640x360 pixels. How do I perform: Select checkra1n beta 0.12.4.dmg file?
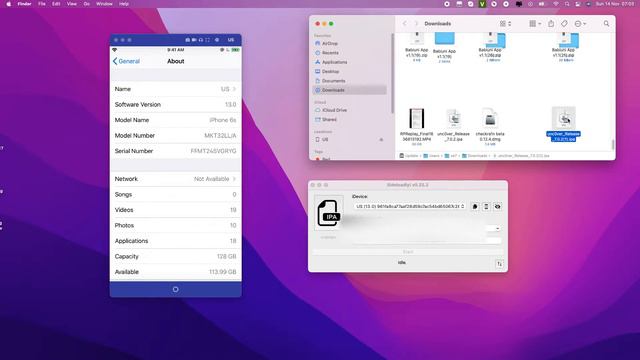(x=490, y=127)
